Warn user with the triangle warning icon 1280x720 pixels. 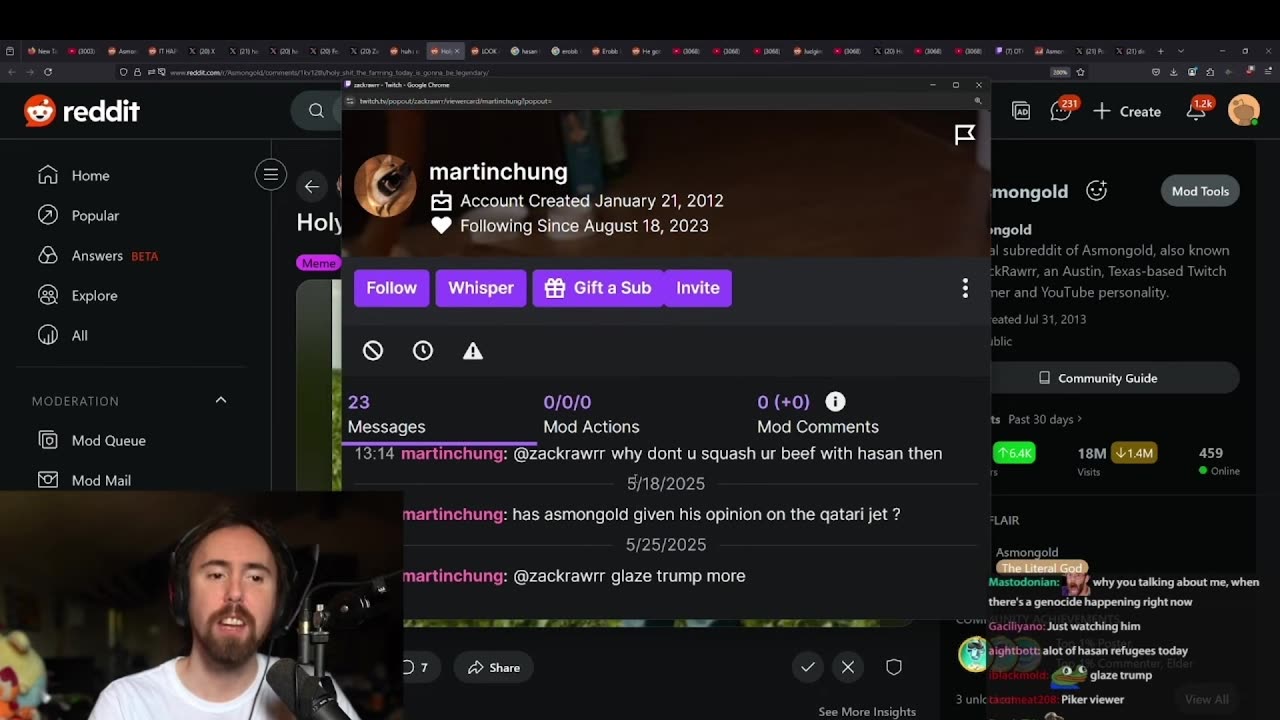(x=473, y=351)
